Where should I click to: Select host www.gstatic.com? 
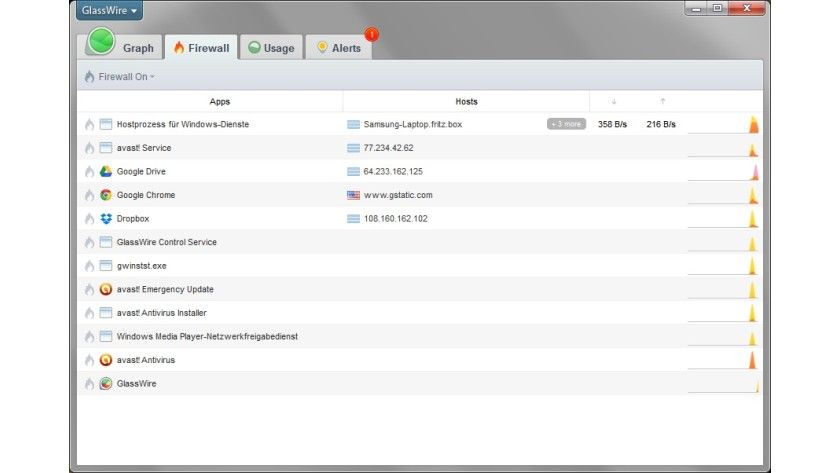click(x=398, y=195)
